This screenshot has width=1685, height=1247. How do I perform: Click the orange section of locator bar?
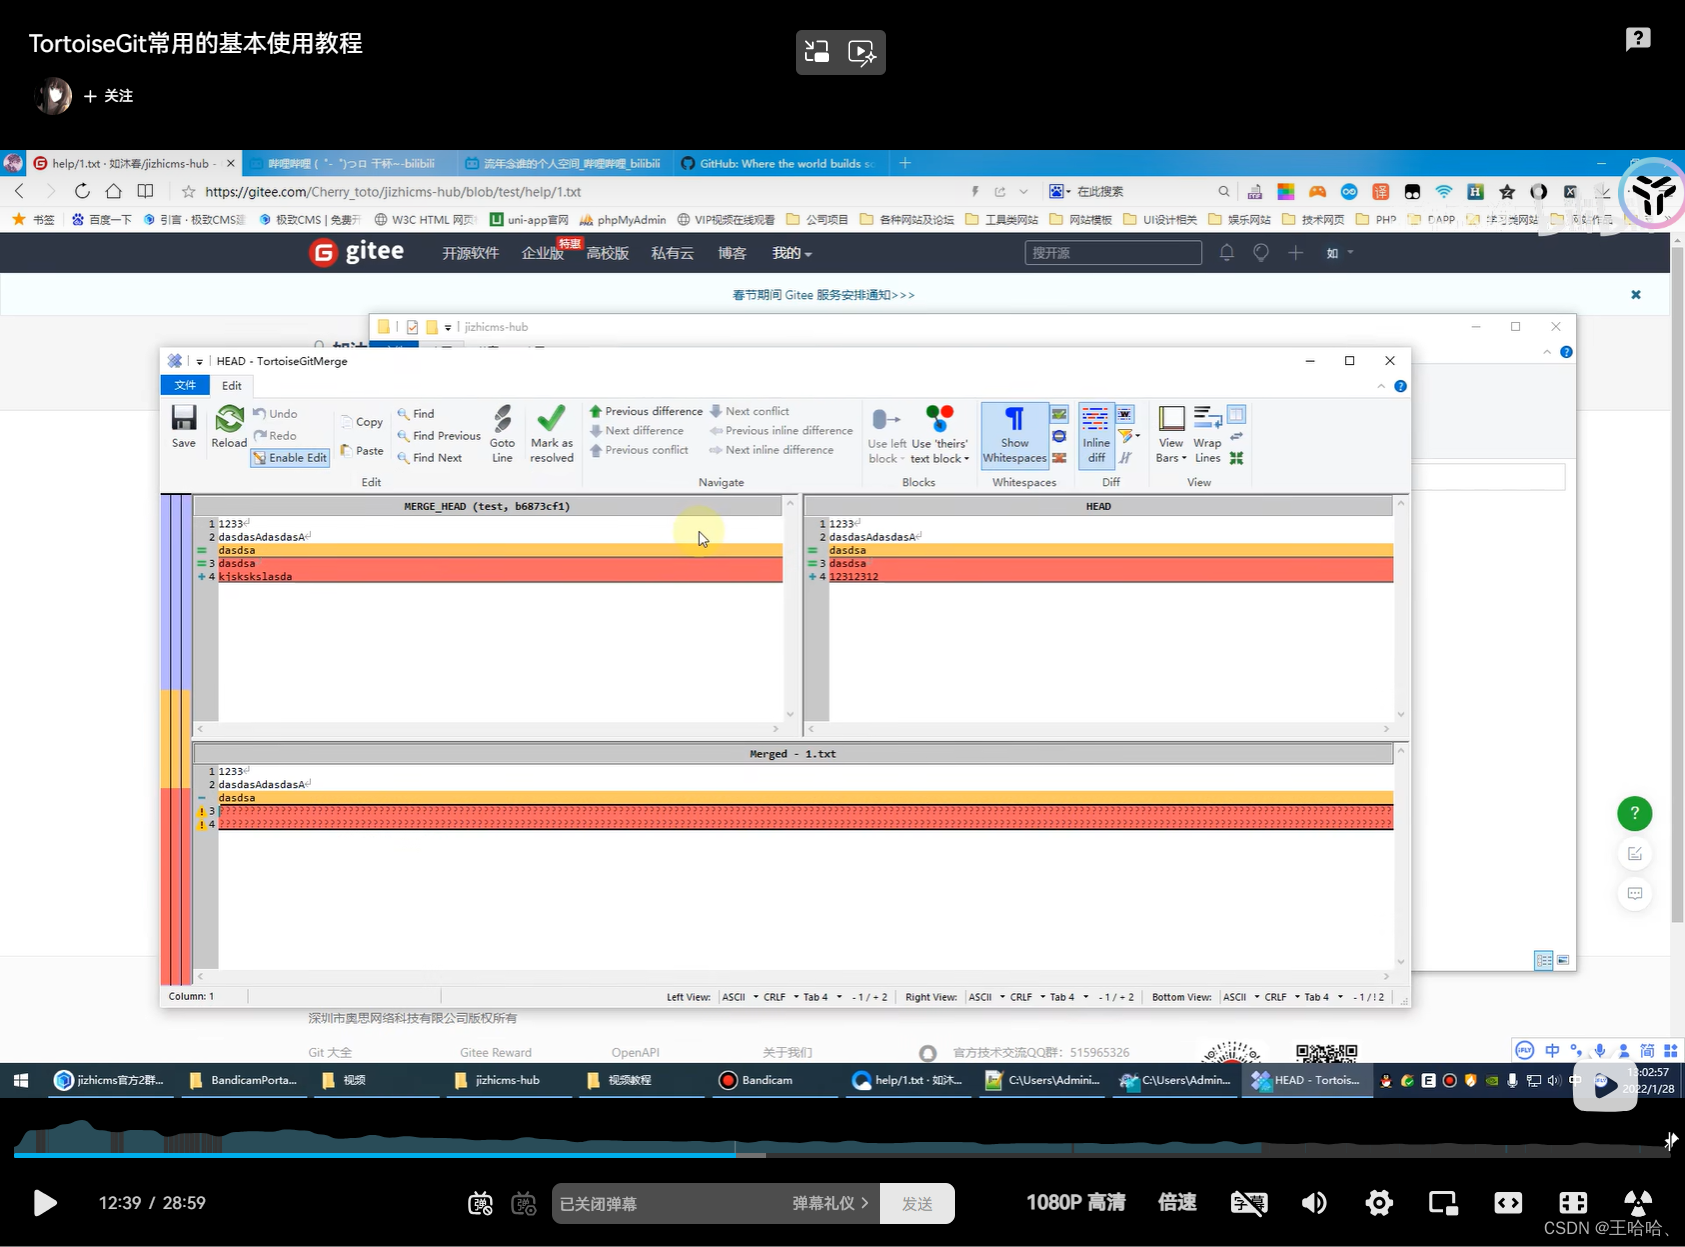(x=176, y=739)
